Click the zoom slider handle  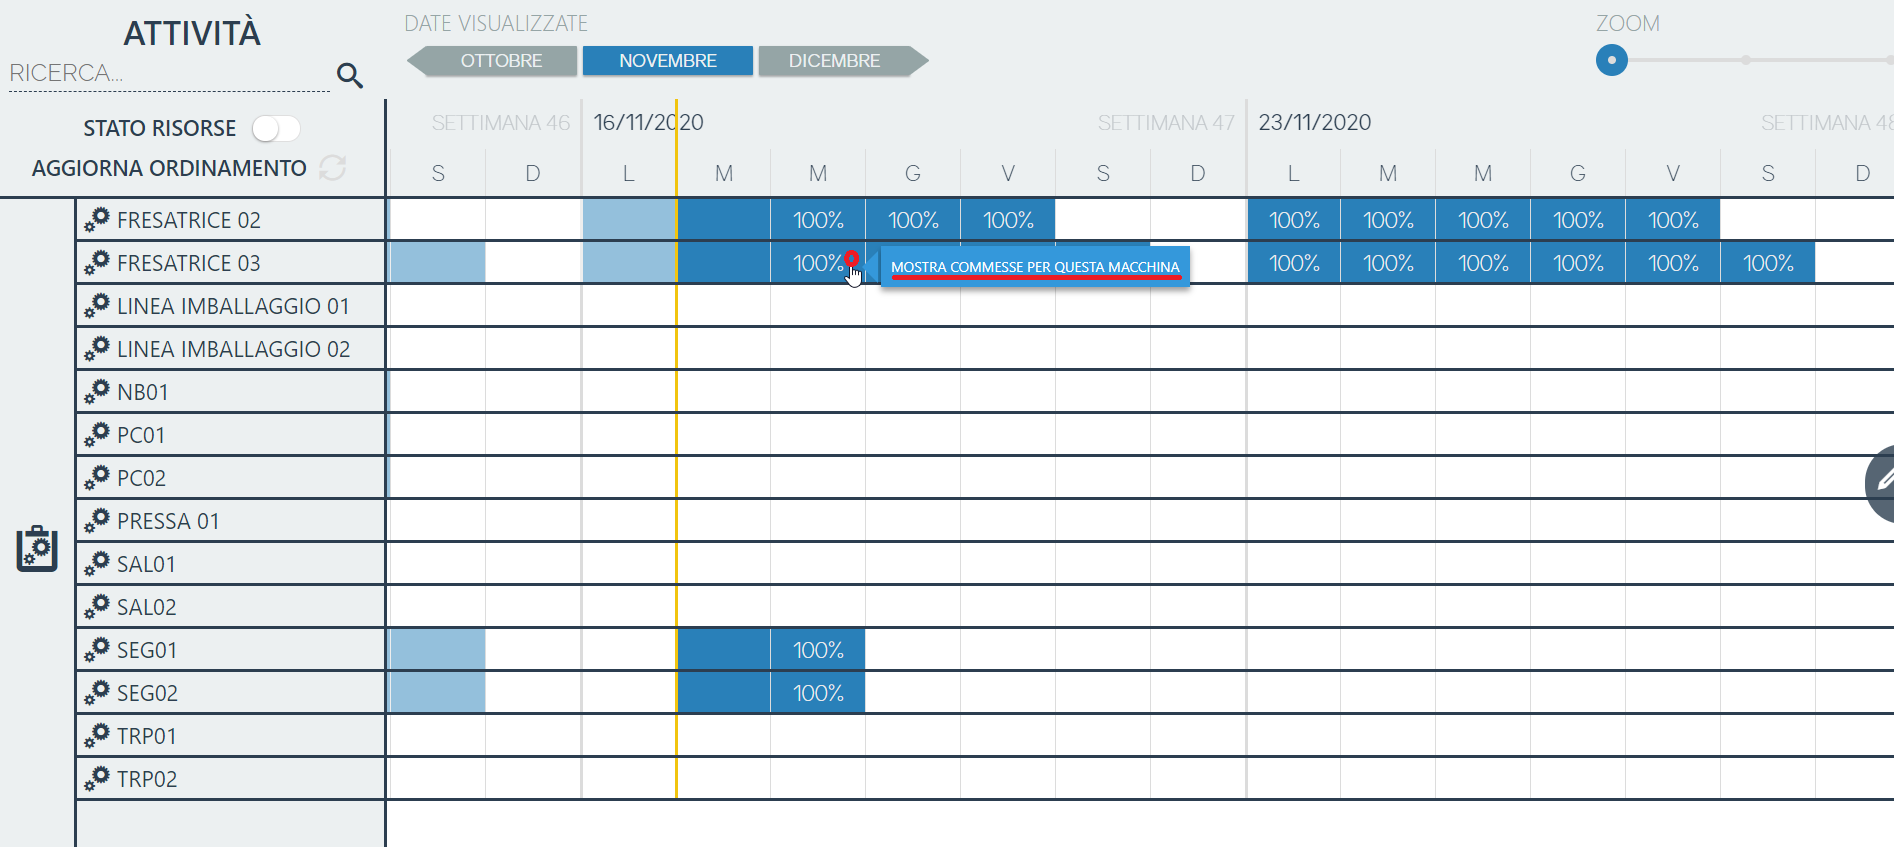(1611, 60)
